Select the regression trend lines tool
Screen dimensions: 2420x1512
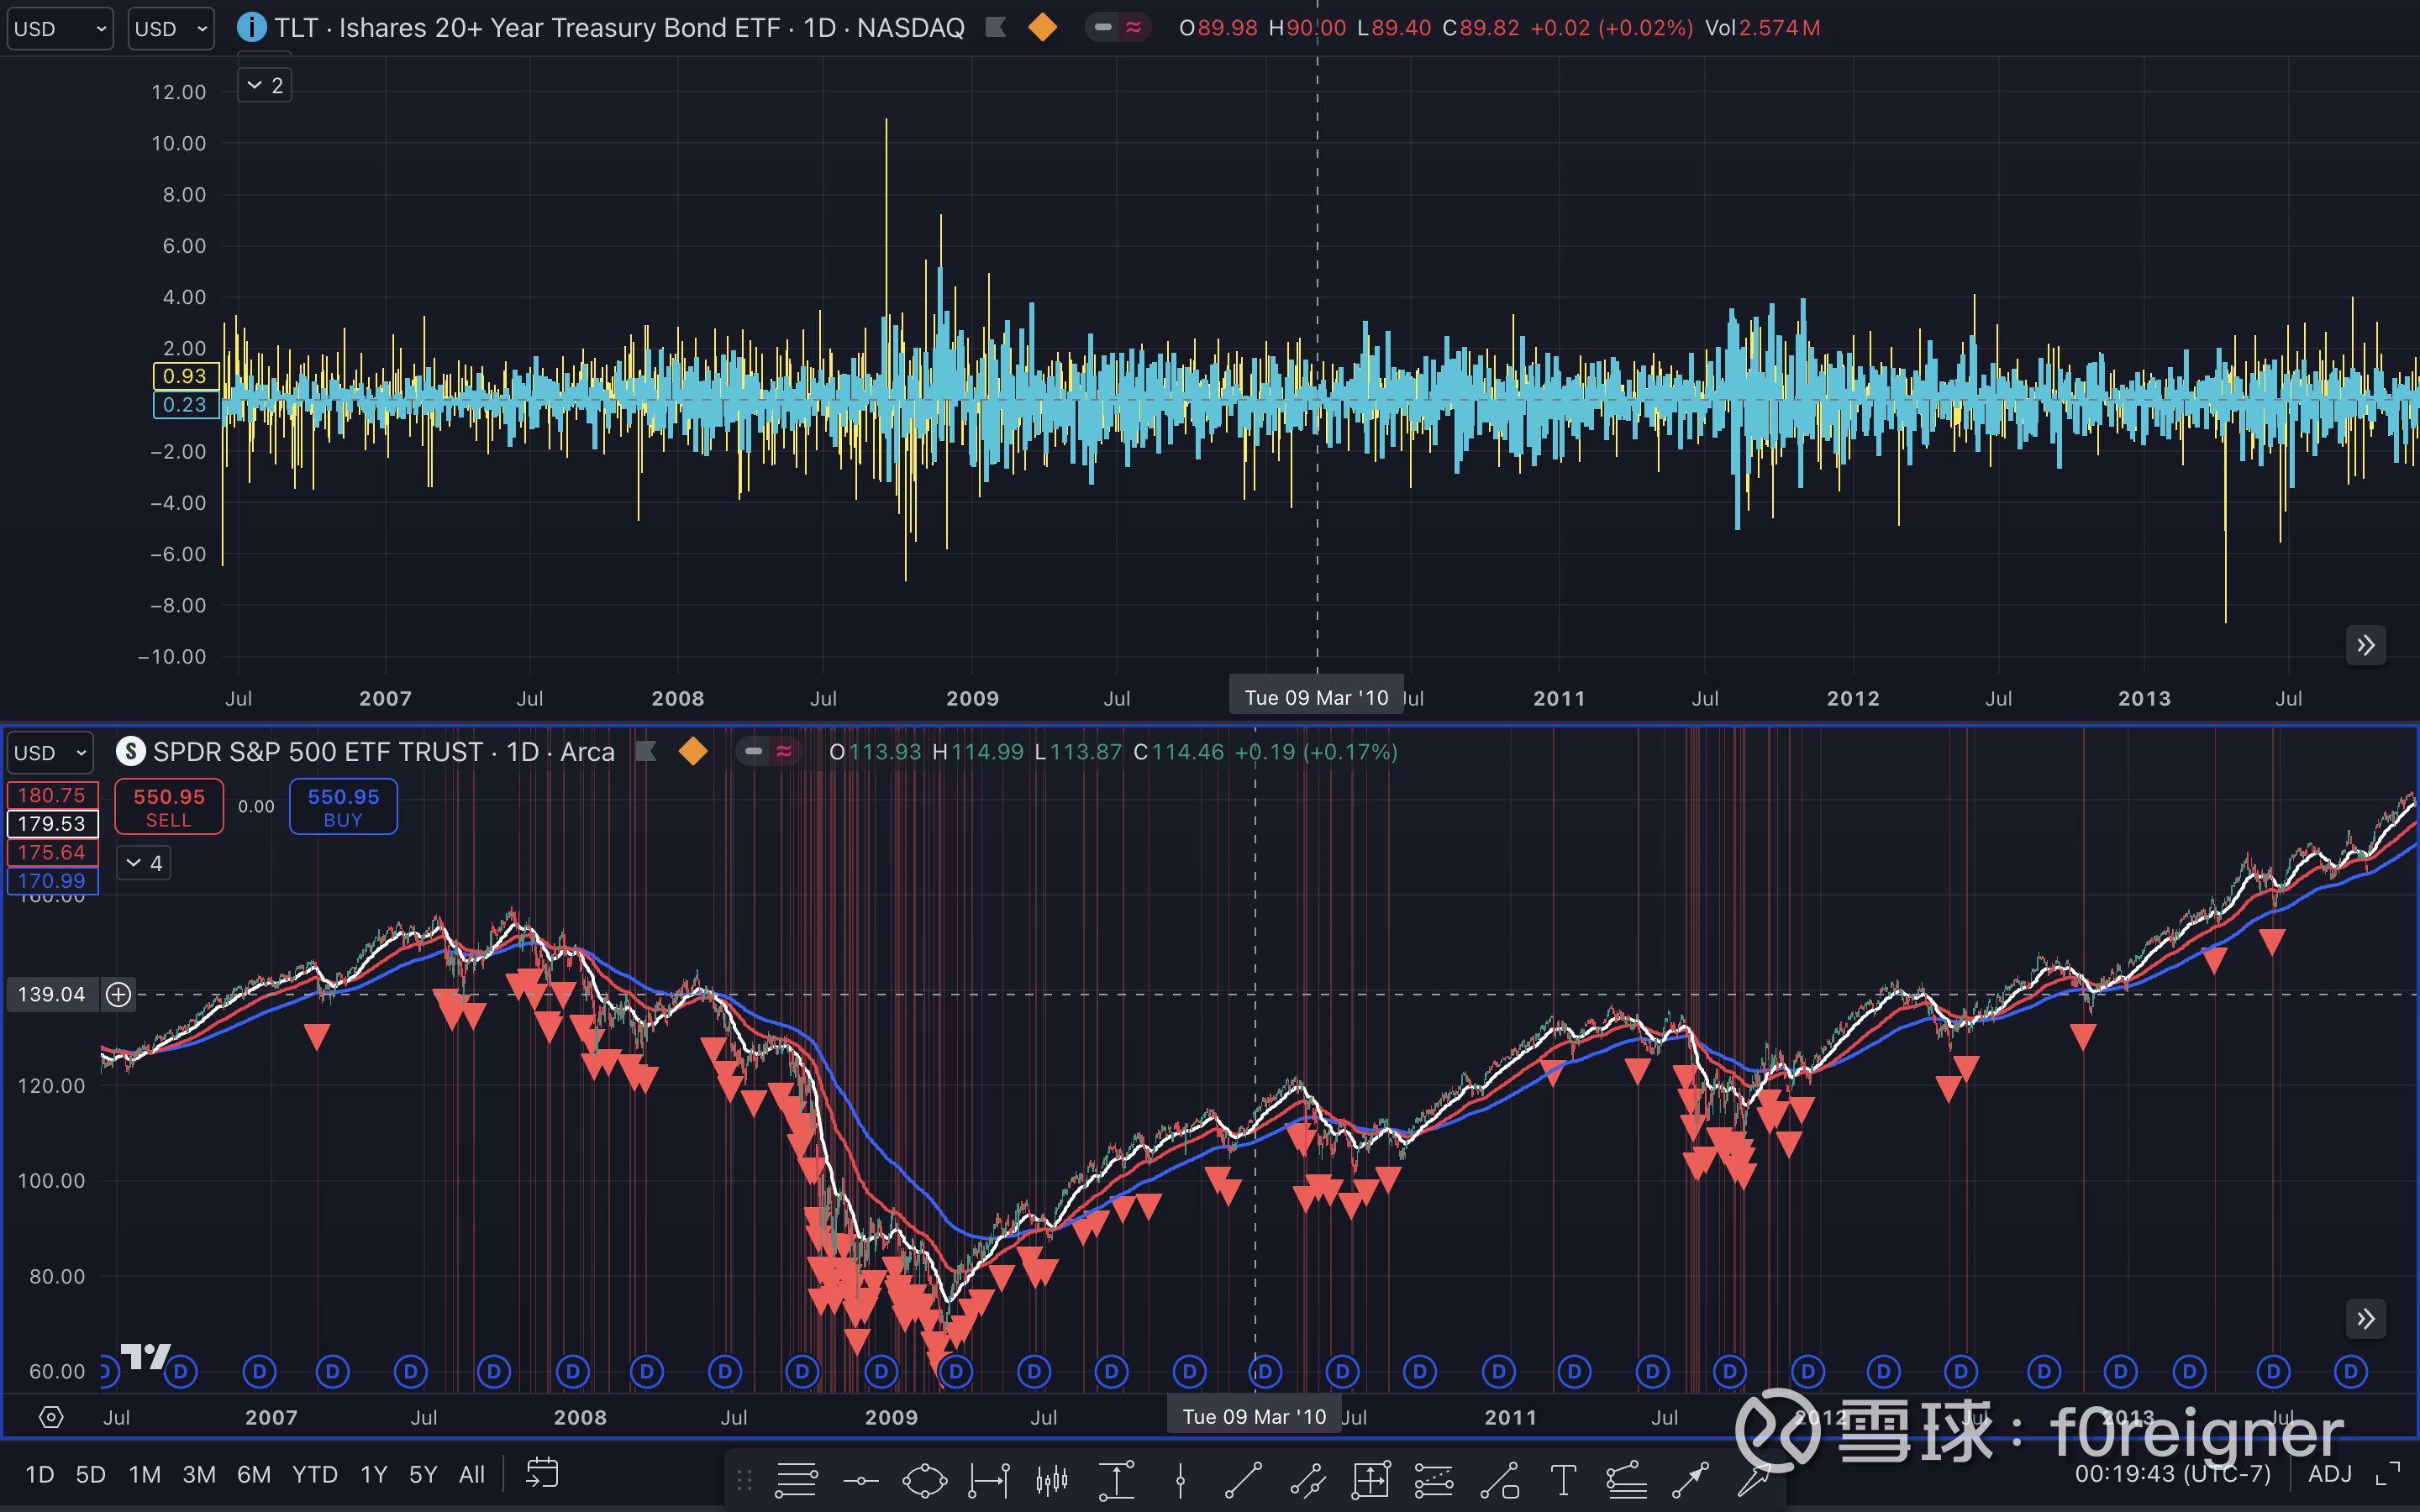click(x=1433, y=1479)
